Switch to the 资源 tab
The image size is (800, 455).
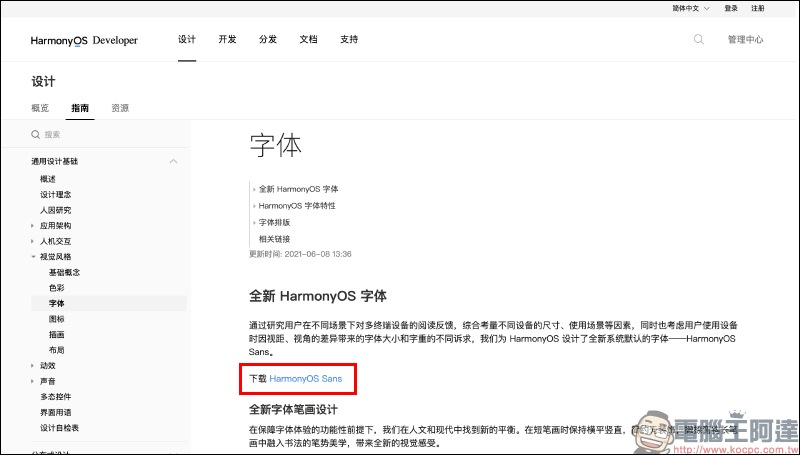pos(120,108)
